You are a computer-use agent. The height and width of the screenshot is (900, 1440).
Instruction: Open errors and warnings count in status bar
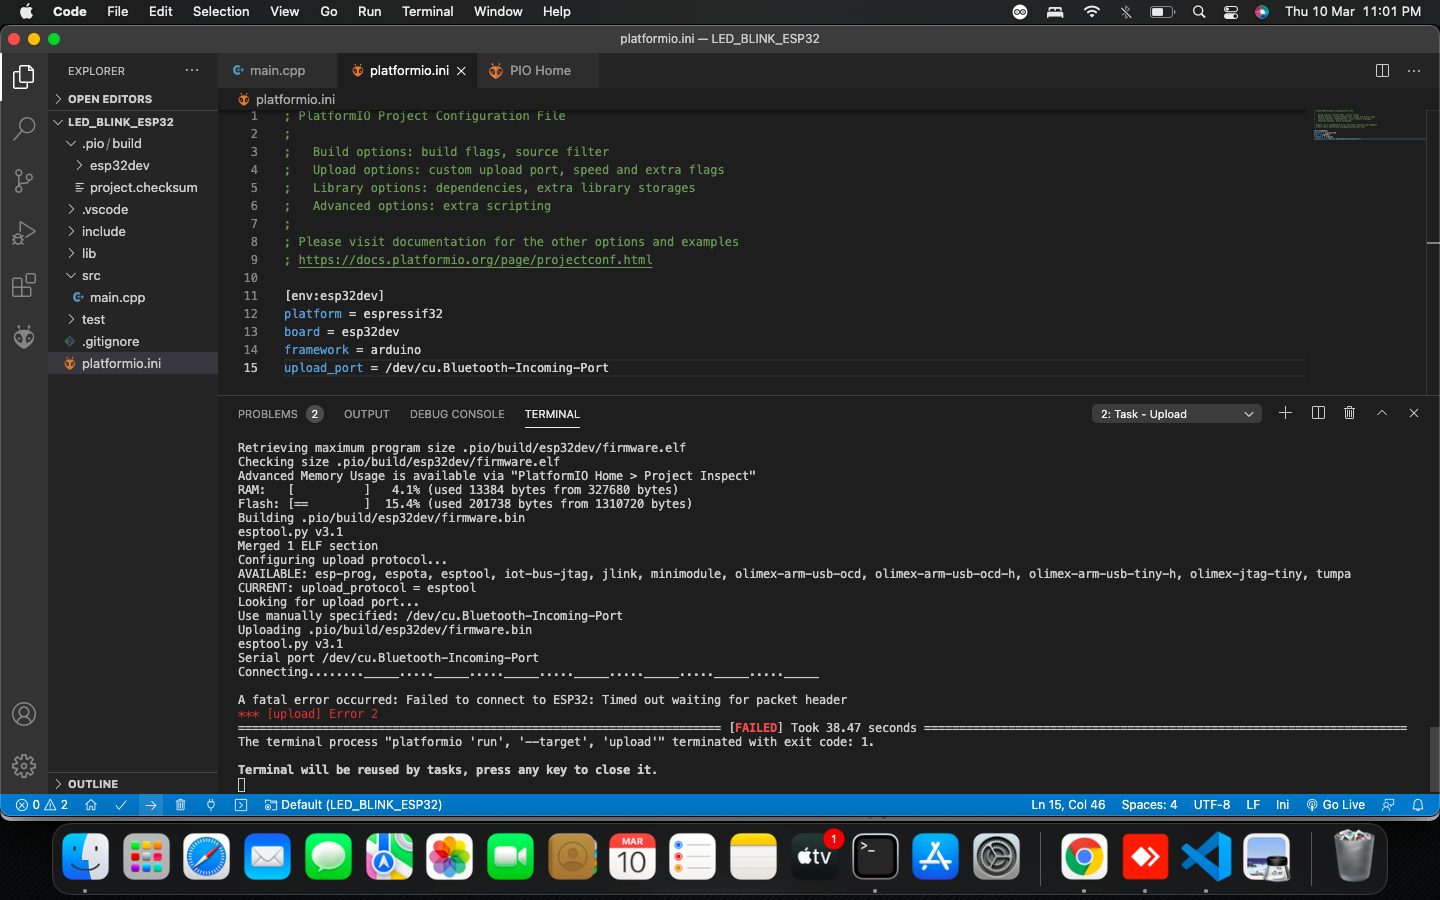(42, 805)
